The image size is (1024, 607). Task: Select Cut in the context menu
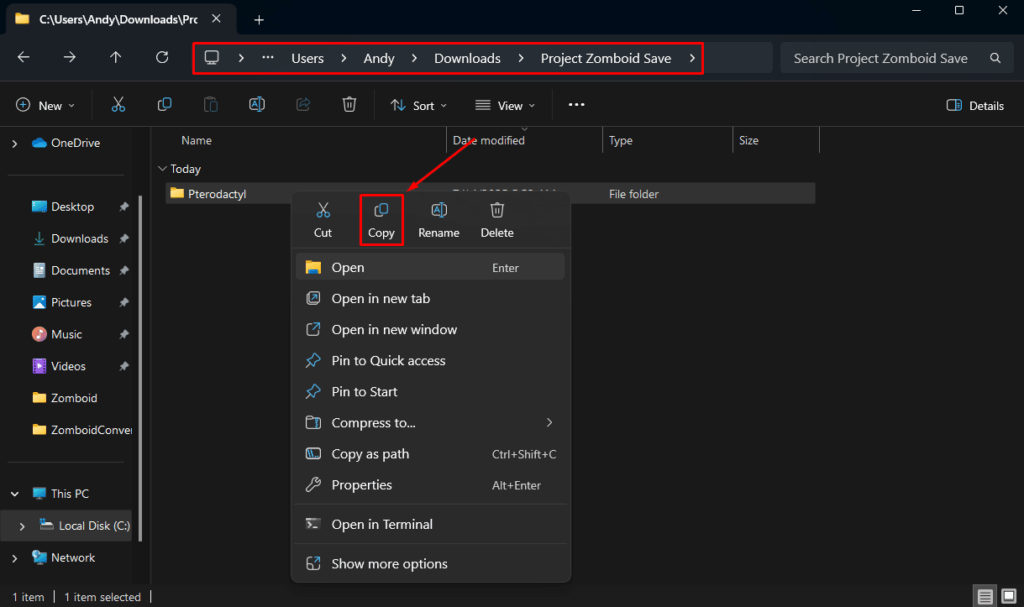click(x=323, y=220)
